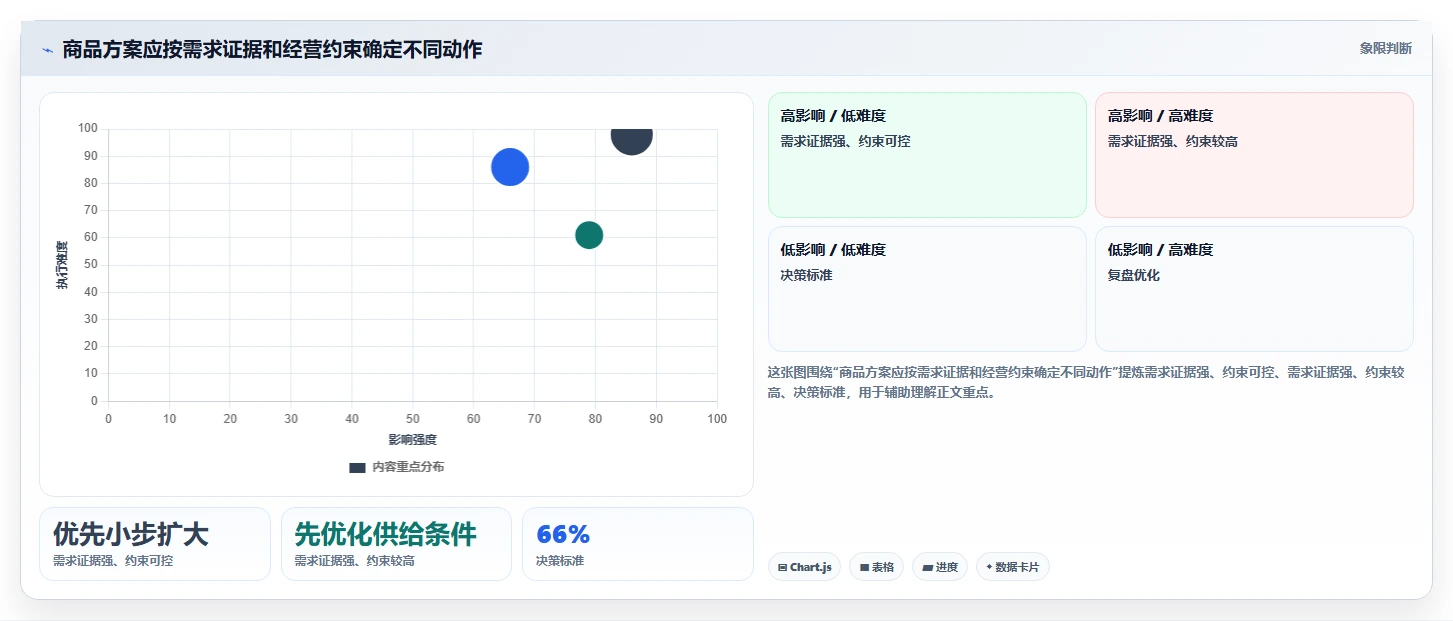Image resolution: width=1453 pixels, height=621 pixels.
Task: Open the 高影响 / 高难度 quadrant card
Action: point(1254,155)
